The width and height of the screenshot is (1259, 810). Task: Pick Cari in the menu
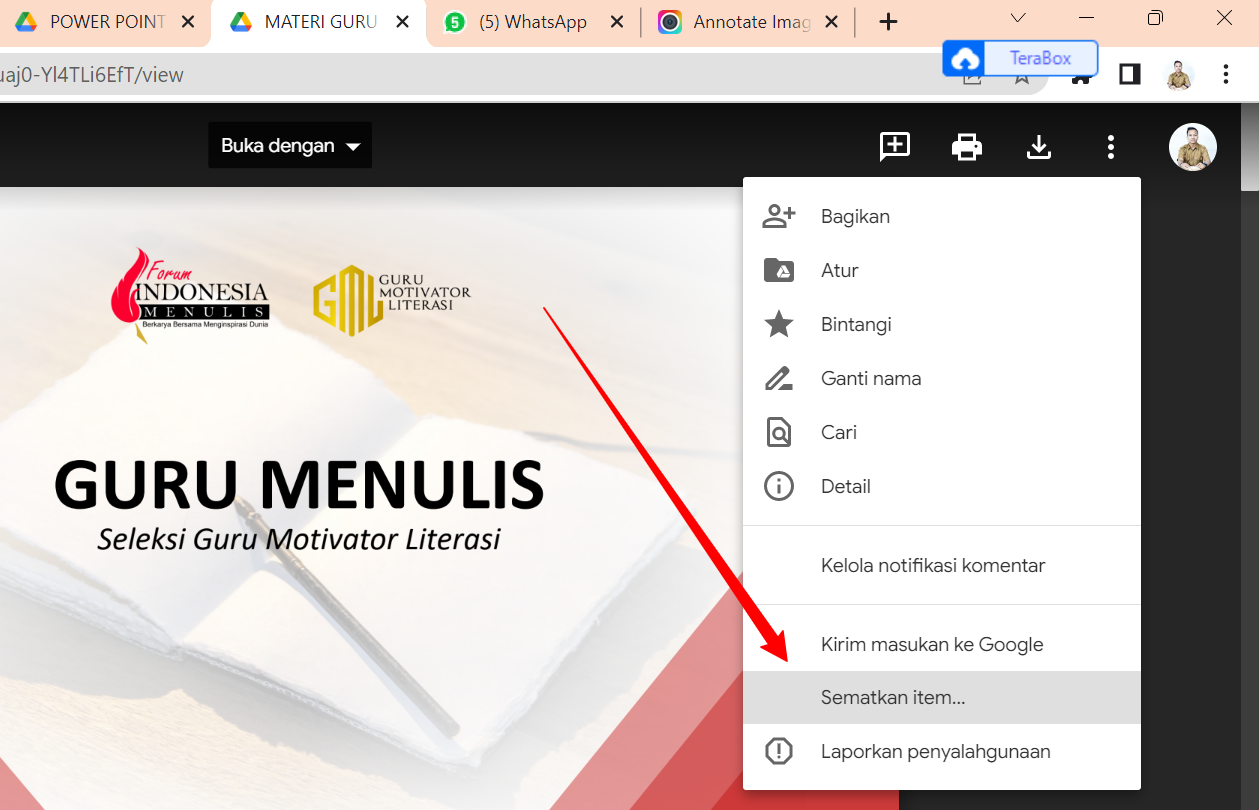[x=941, y=432]
